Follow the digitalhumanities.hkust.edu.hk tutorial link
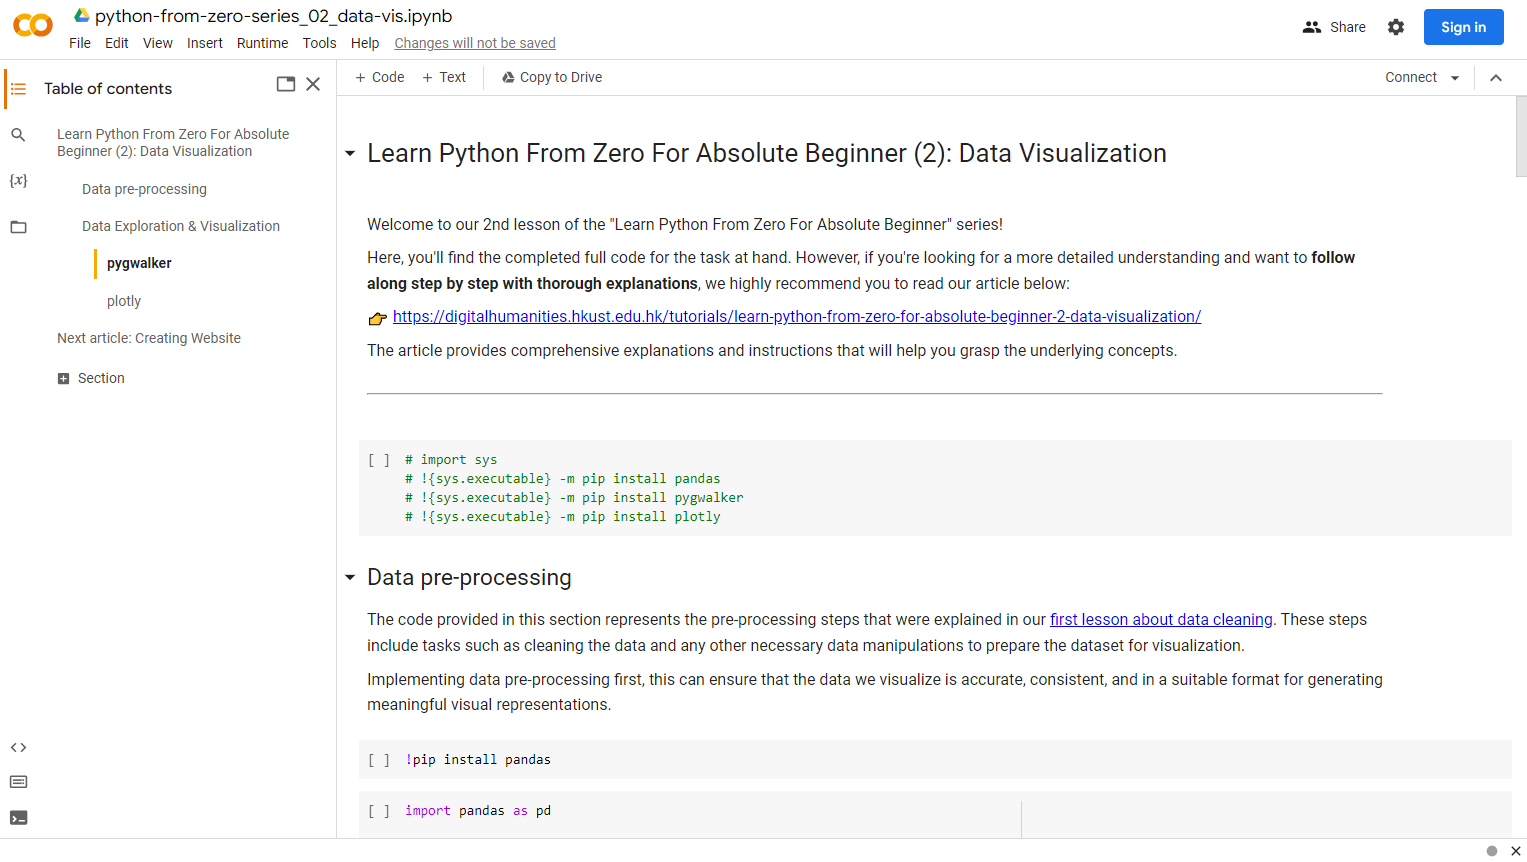 click(797, 316)
